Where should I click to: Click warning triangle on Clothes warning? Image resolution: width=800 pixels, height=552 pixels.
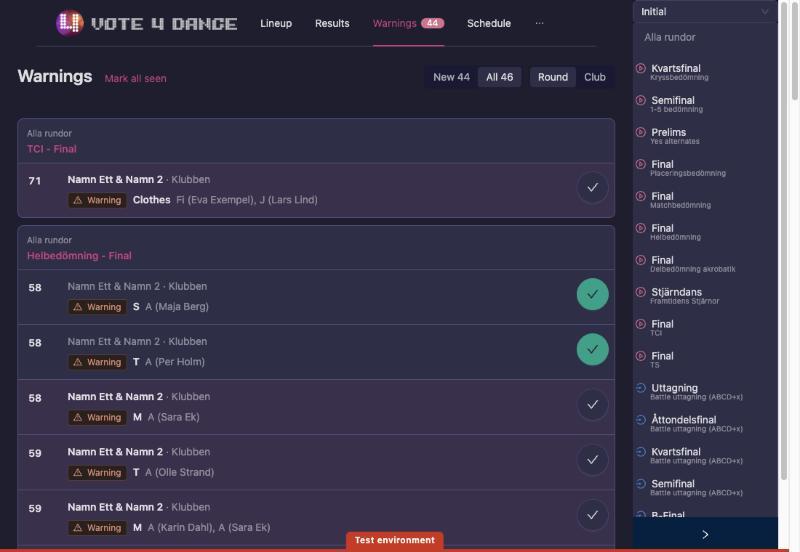pyautogui.click(x=78, y=200)
